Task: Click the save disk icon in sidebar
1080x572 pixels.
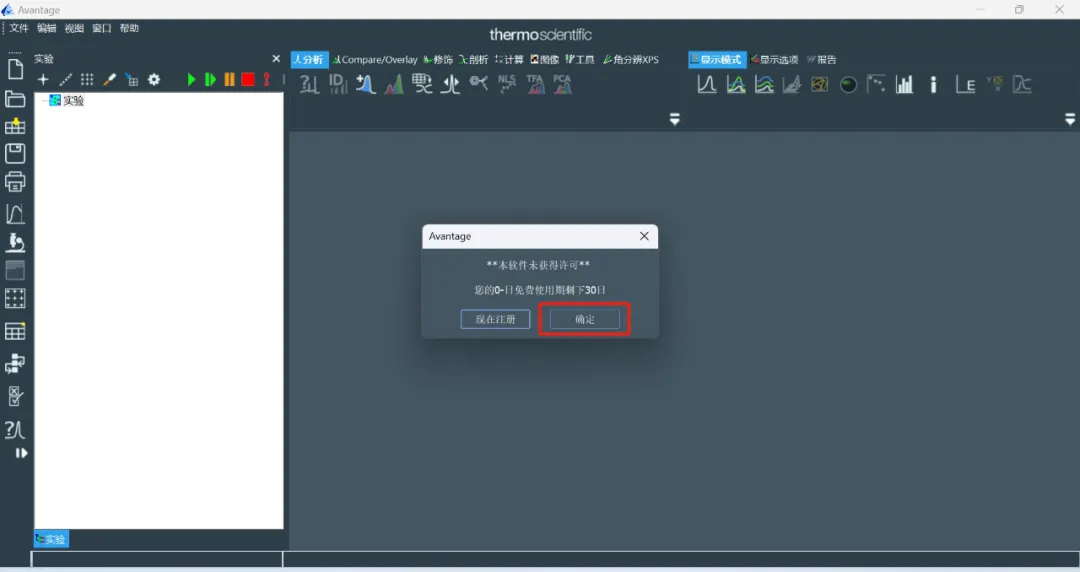Action: 15,153
